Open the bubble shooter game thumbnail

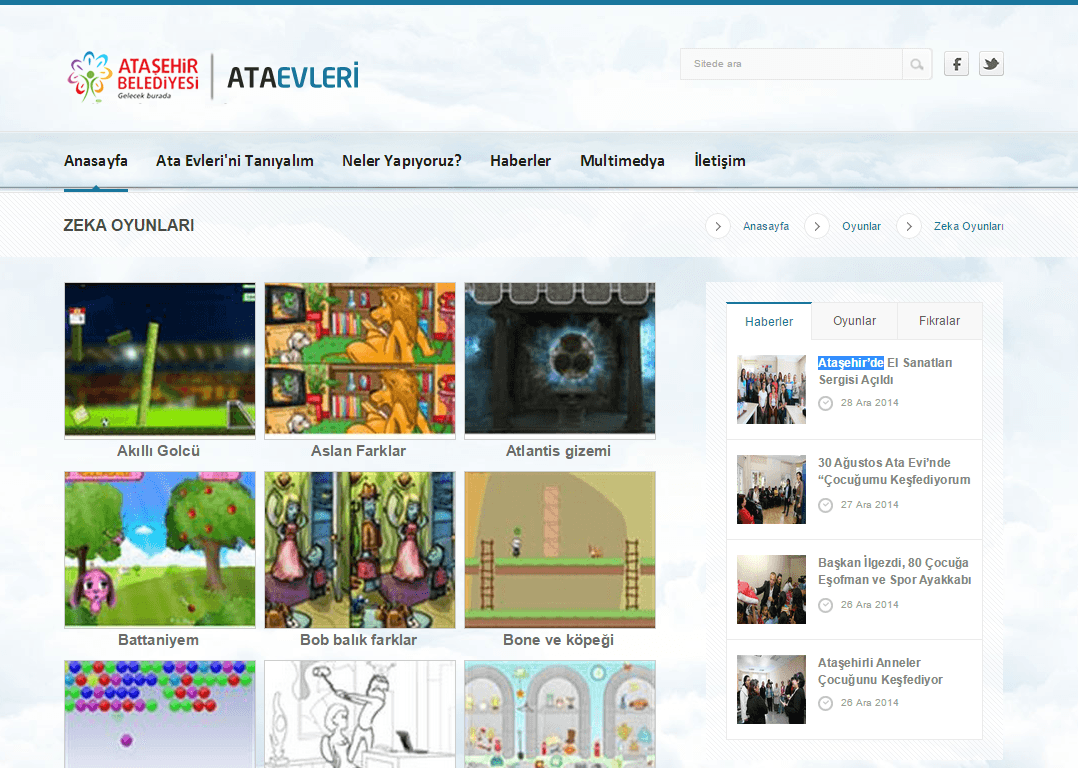click(160, 714)
